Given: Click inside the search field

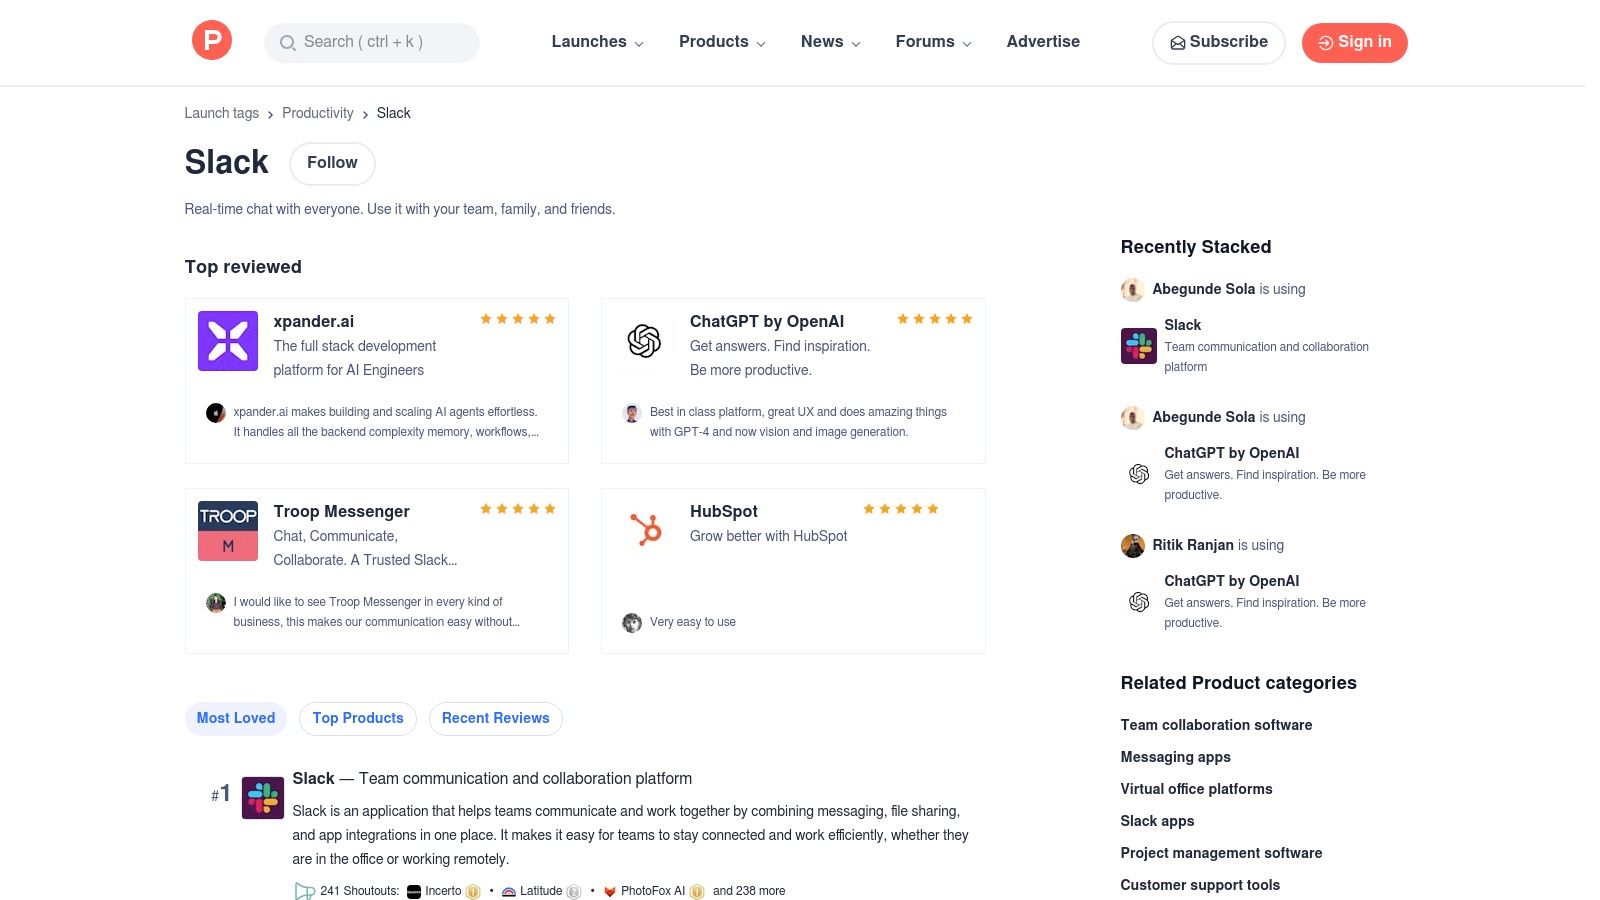Looking at the screenshot, I should [371, 42].
